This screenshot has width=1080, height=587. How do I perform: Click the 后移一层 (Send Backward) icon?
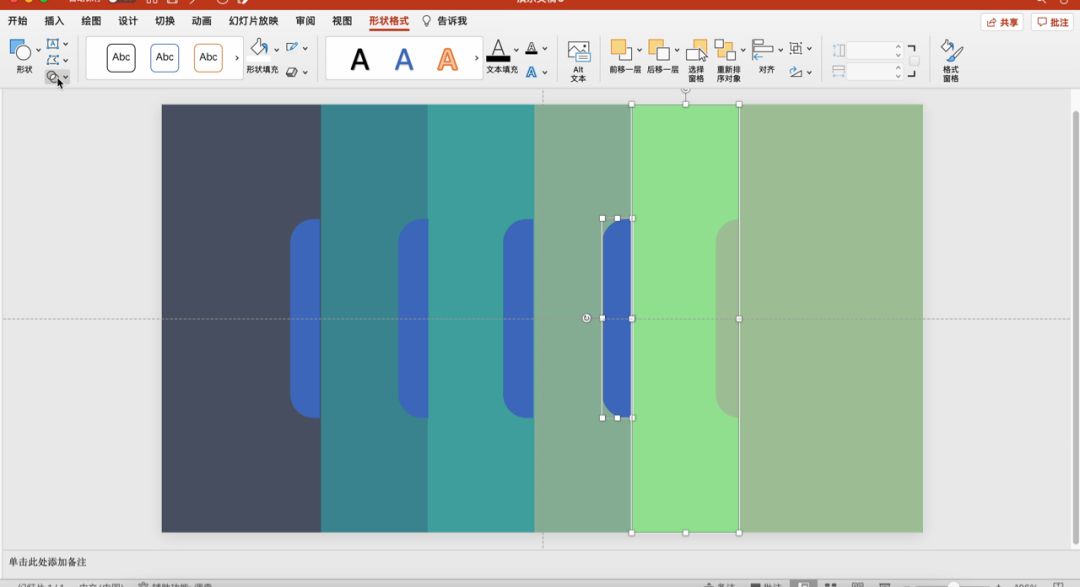(x=658, y=50)
